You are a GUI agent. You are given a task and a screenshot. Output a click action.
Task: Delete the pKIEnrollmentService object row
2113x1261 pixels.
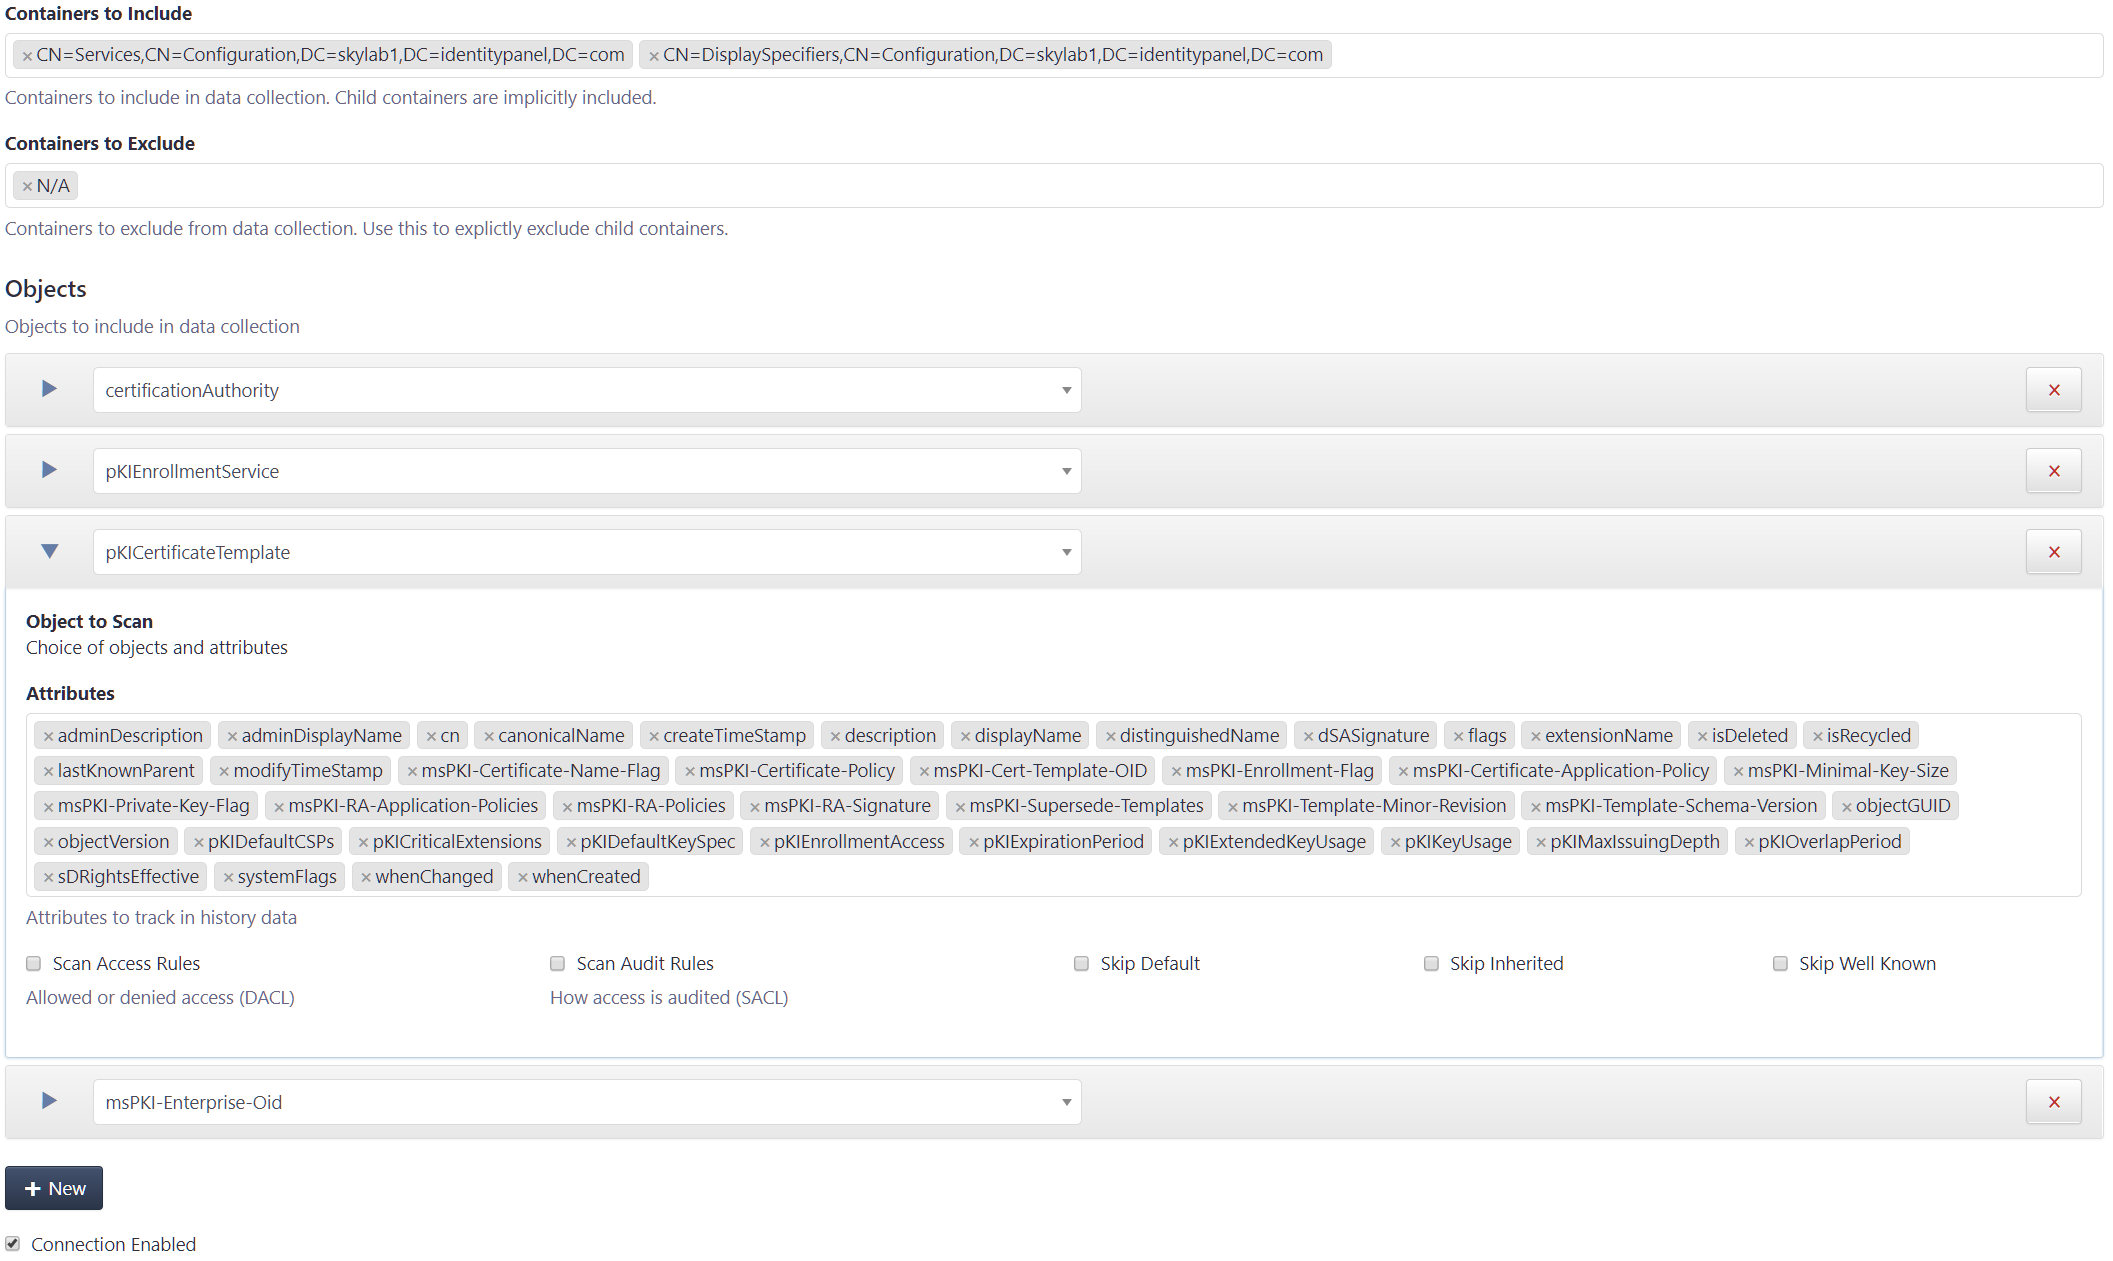2054,470
